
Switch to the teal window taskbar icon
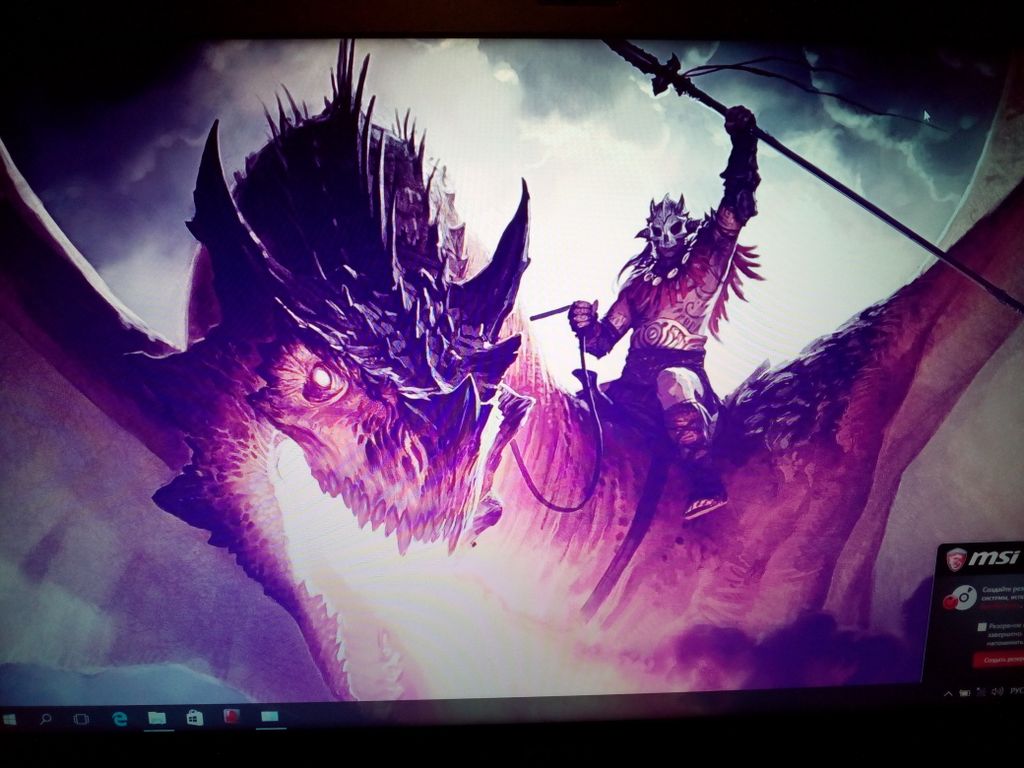pos(269,716)
